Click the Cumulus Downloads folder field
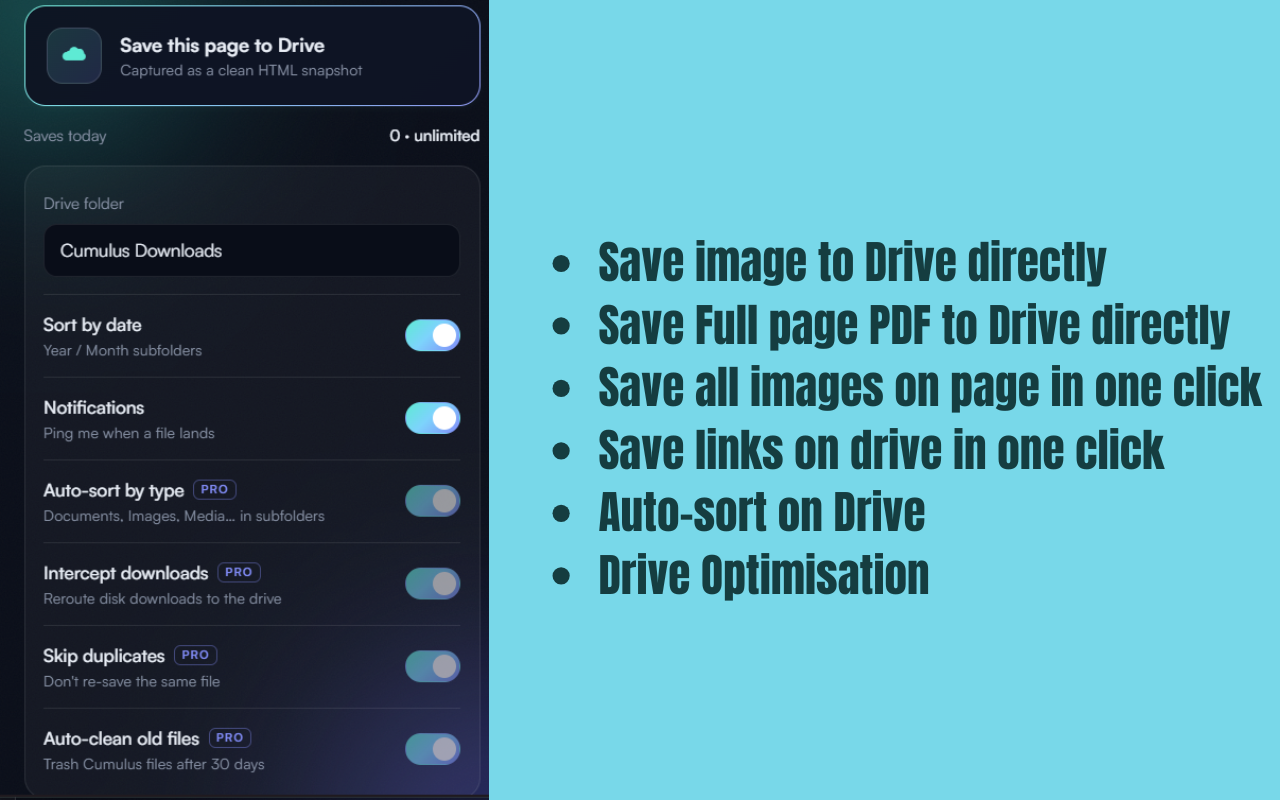 (x=252, y=250)
